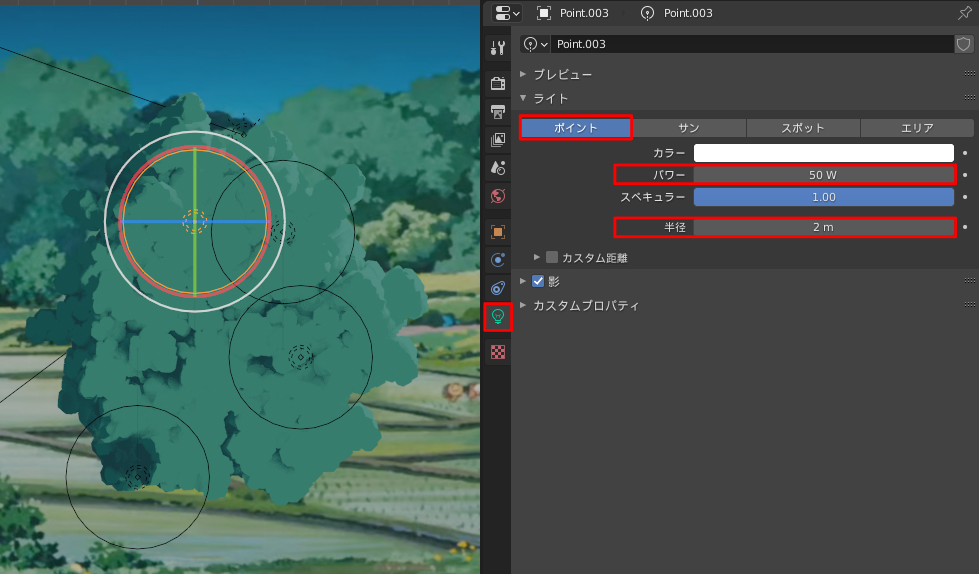
Task: Open the Render properties tab
Action: [x=498, y=82]
